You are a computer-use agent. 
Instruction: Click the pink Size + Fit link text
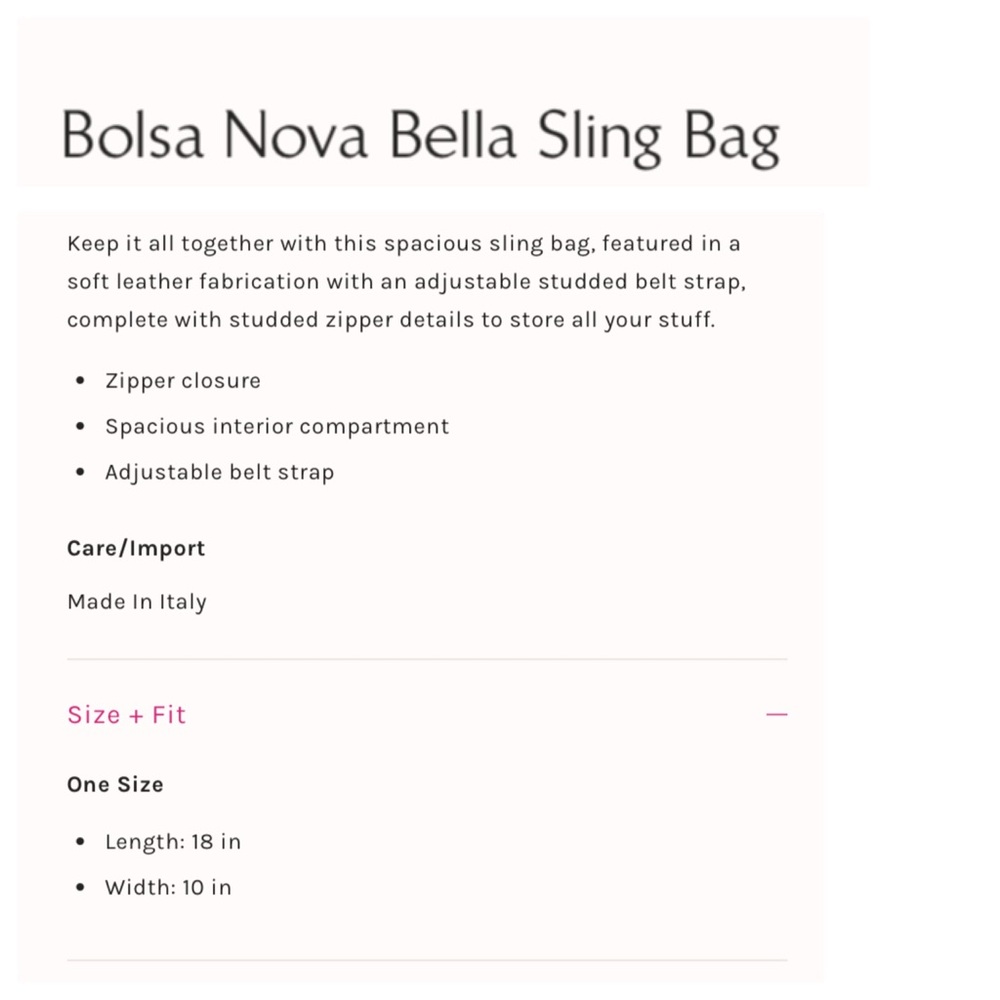(x=126, y=714)
